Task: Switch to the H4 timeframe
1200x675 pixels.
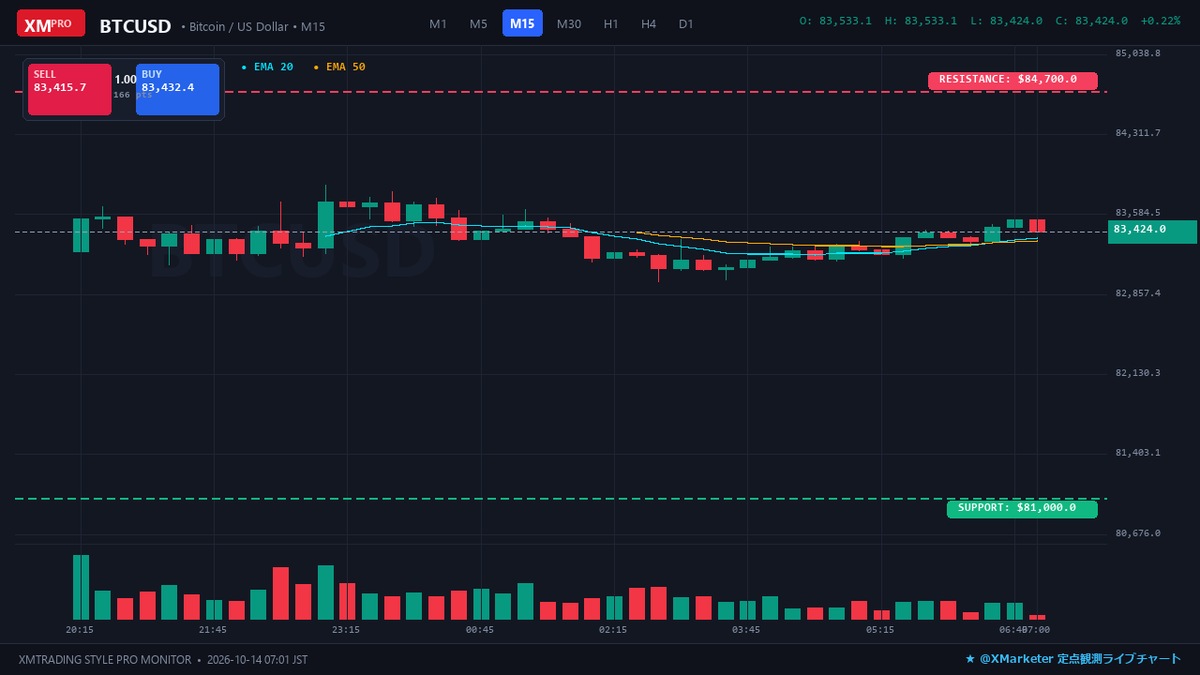Action: pyautogui.click(x=649, y=24)
